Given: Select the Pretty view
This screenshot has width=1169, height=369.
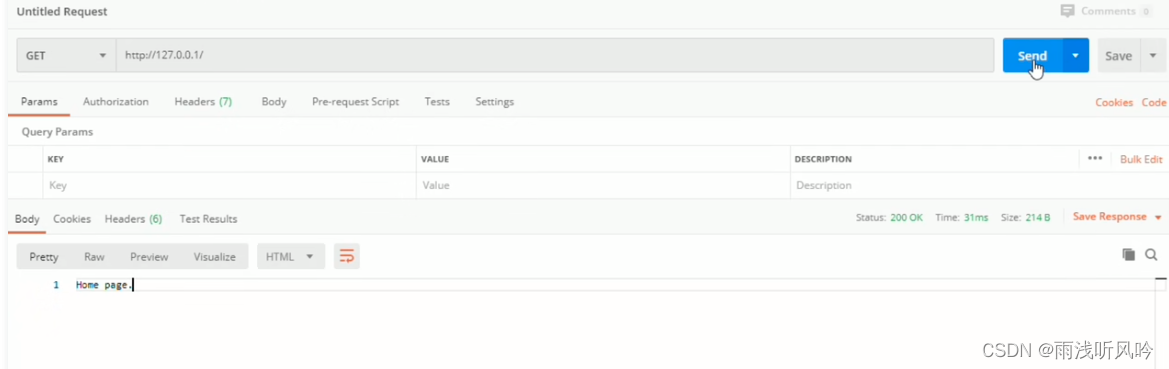Looking at the screenshot, I should [44, 256].
